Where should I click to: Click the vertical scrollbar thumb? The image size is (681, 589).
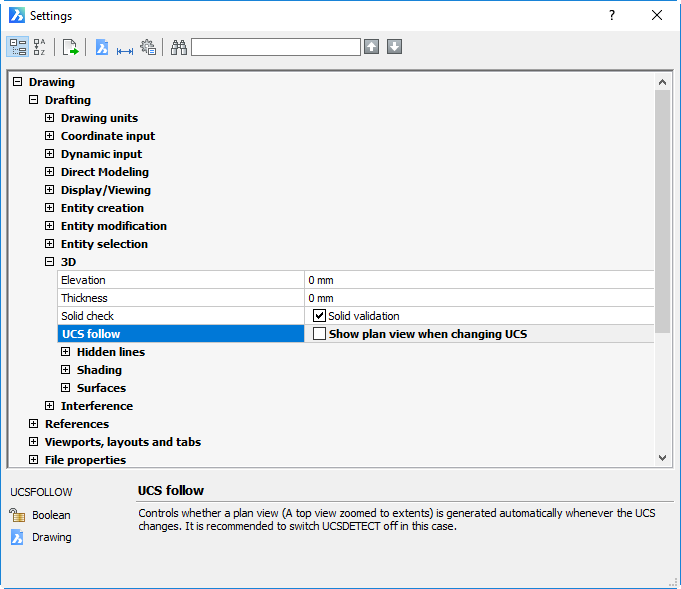tap(662, 212)
